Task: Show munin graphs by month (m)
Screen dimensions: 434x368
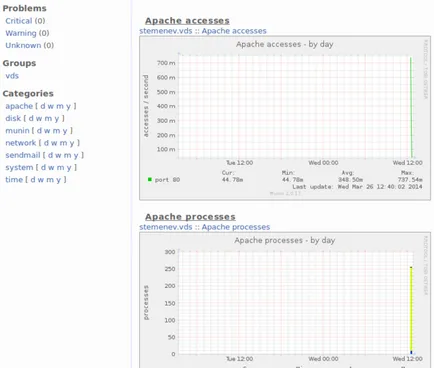Action: 56,131
